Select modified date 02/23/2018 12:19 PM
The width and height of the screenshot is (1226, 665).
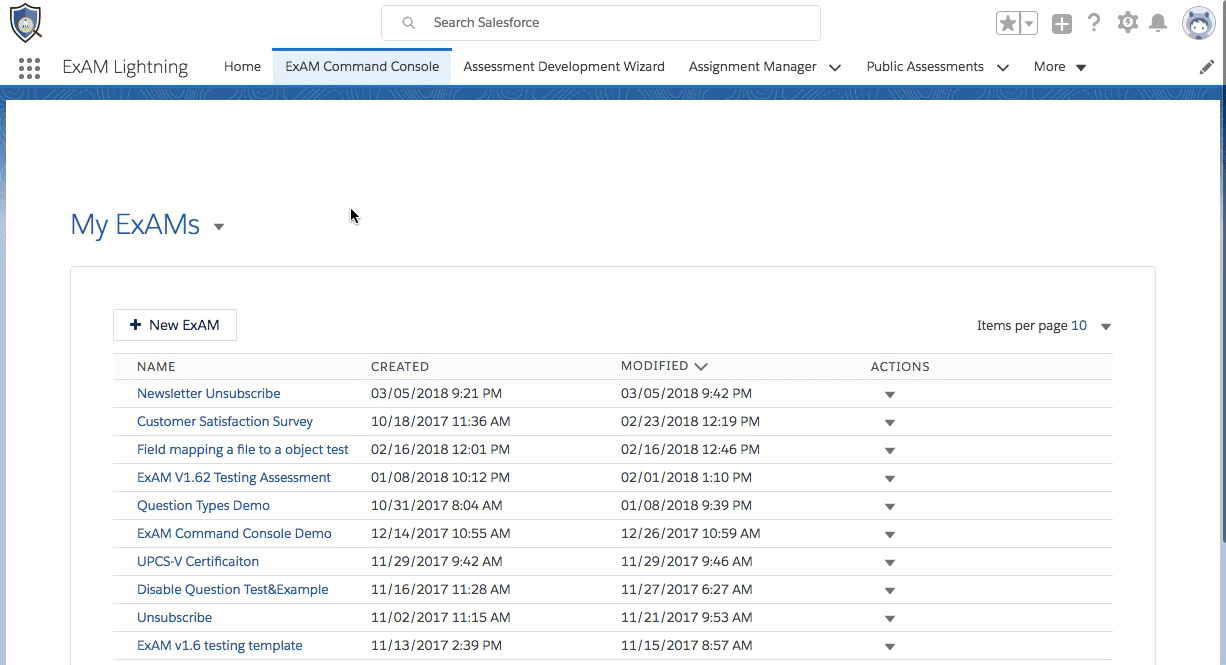690,421
